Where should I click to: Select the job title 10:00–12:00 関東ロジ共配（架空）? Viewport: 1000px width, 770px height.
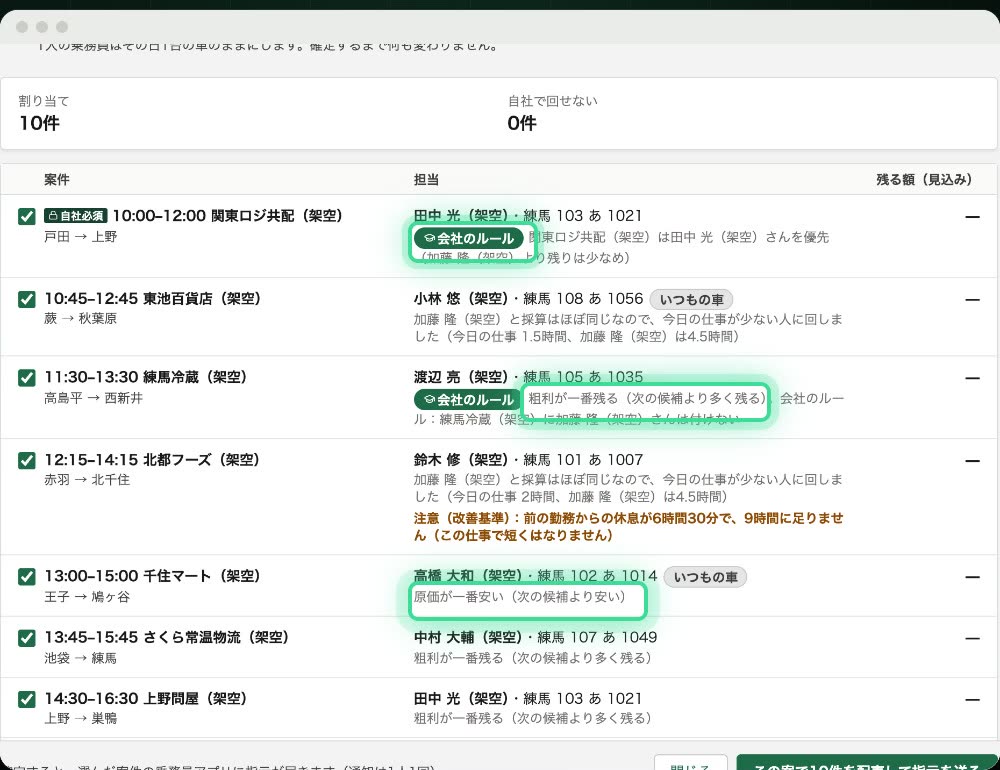tap(228, 216)
